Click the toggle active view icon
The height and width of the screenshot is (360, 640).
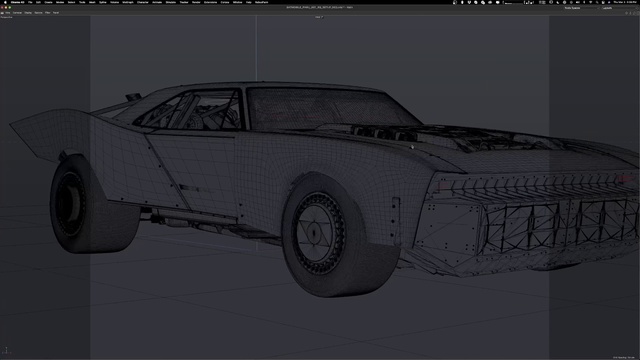(638, 13)
